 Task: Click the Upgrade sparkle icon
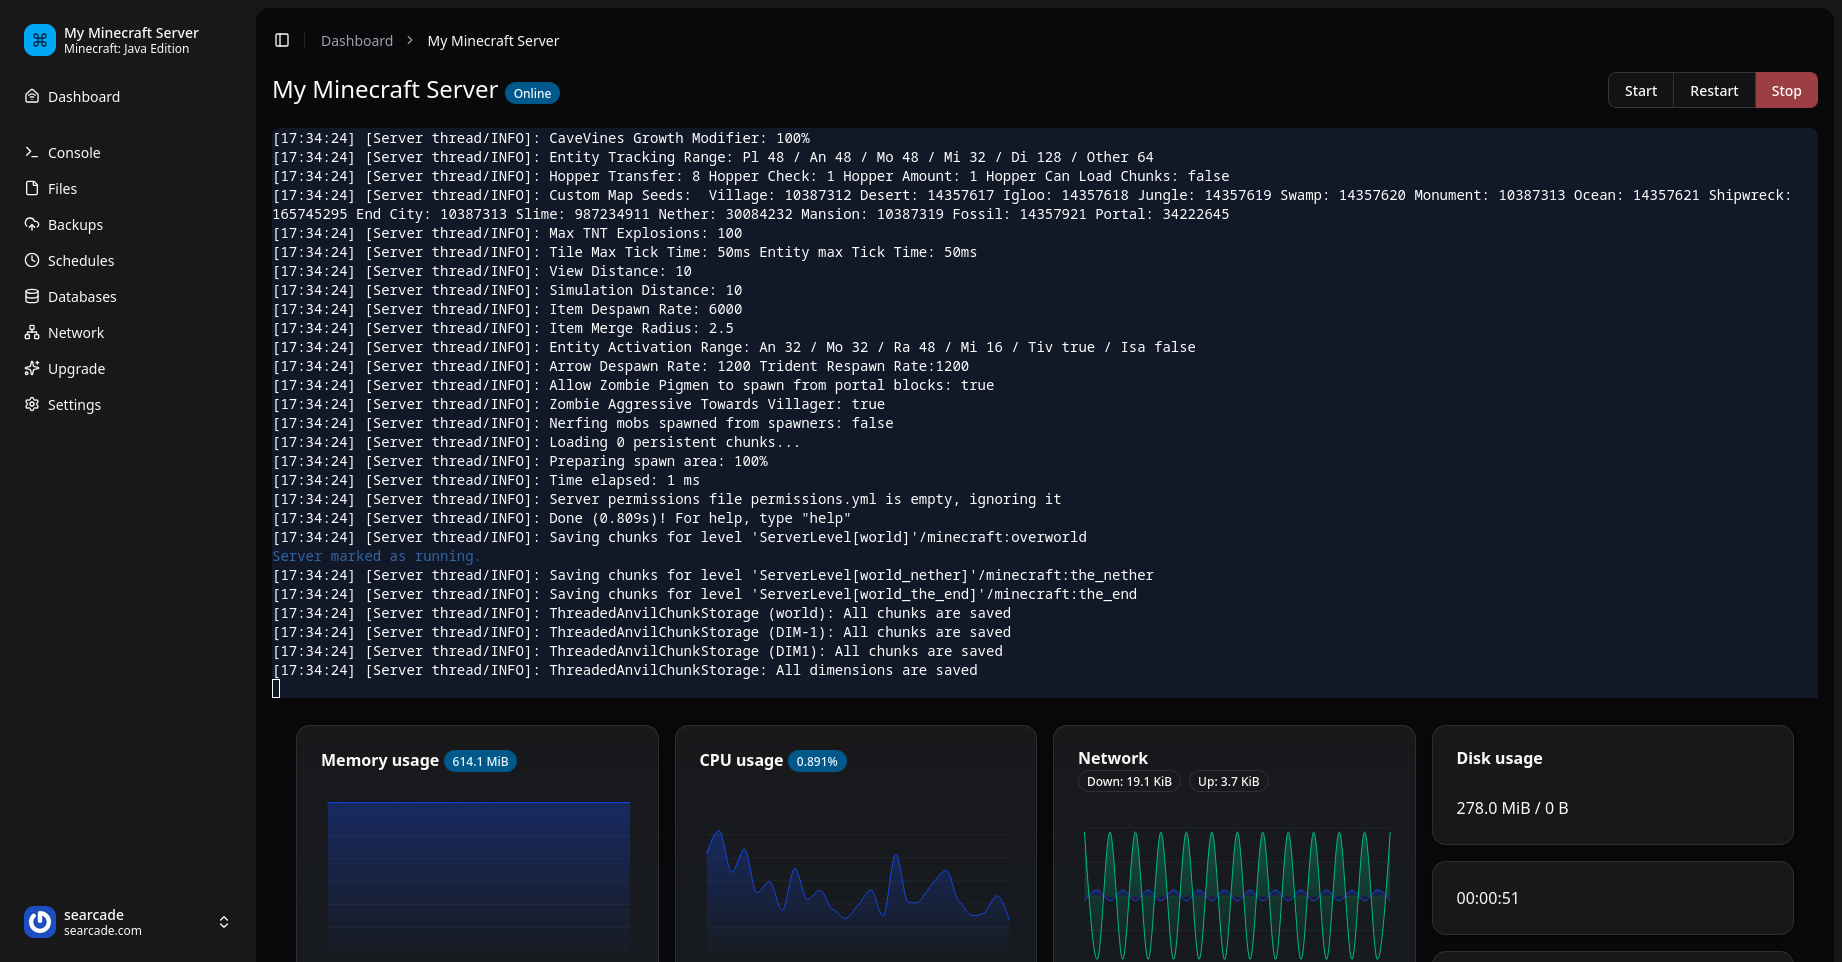click(32, 368)
